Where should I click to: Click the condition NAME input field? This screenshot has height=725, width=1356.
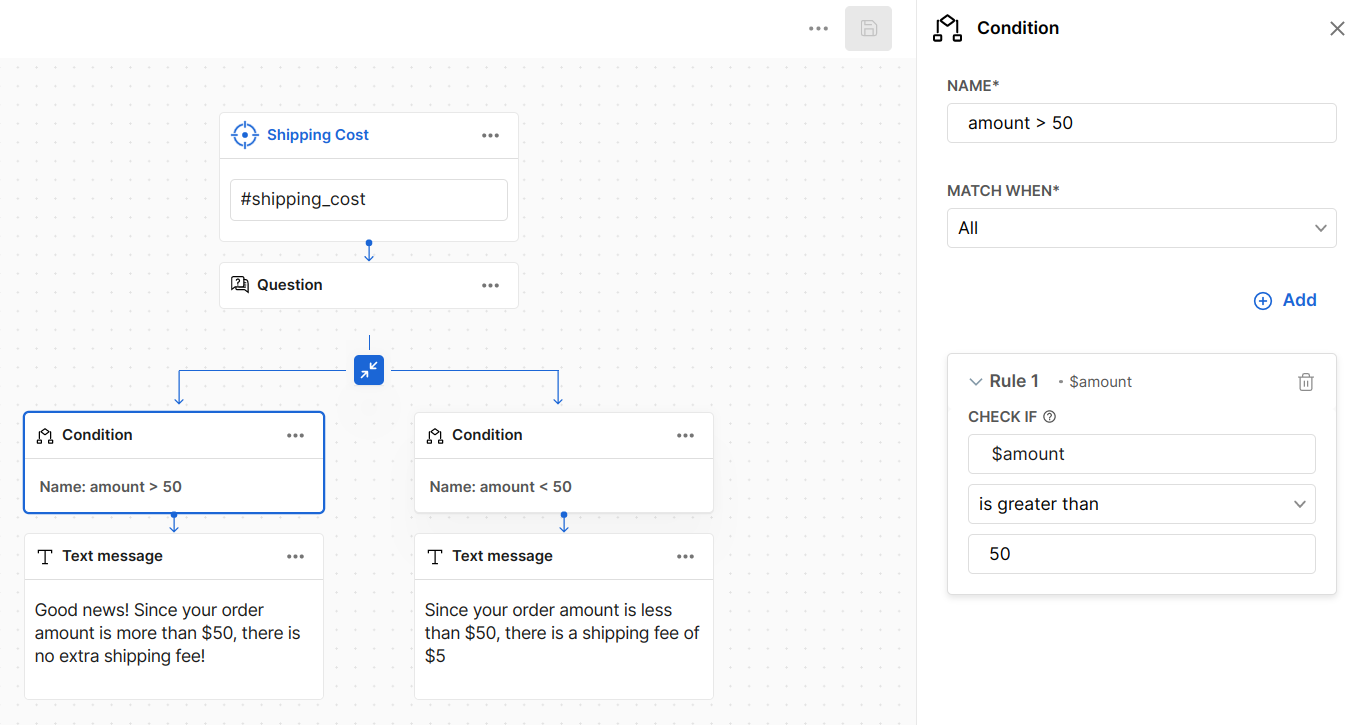(x=1141, y=123)
